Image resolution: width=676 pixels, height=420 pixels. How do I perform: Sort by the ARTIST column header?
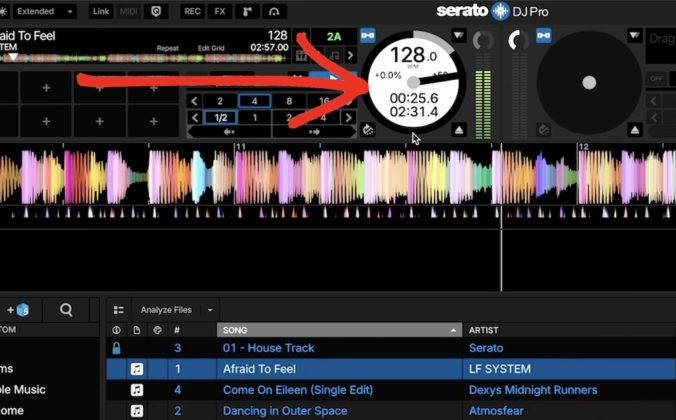[483, 330]
